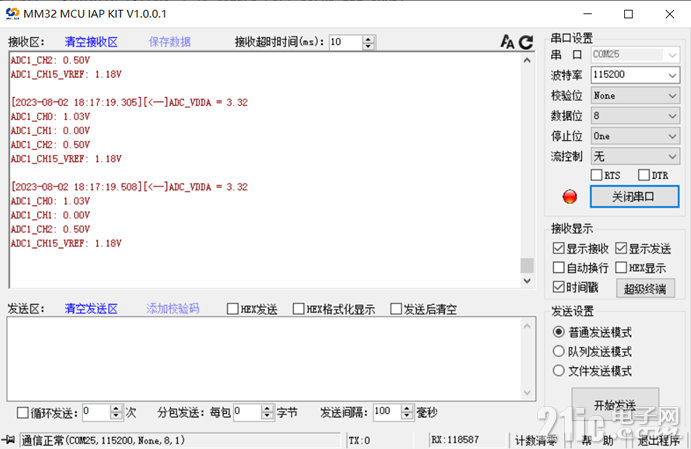
Task: Click the receive area scrollbar up arrow
Action: tap(527, 60)
